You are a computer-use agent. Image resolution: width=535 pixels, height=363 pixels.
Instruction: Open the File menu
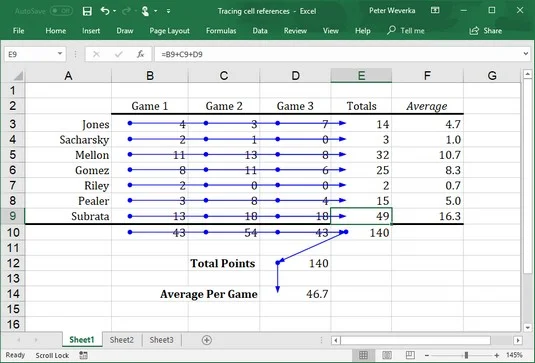pyautogui.click(x=18, y=31)
